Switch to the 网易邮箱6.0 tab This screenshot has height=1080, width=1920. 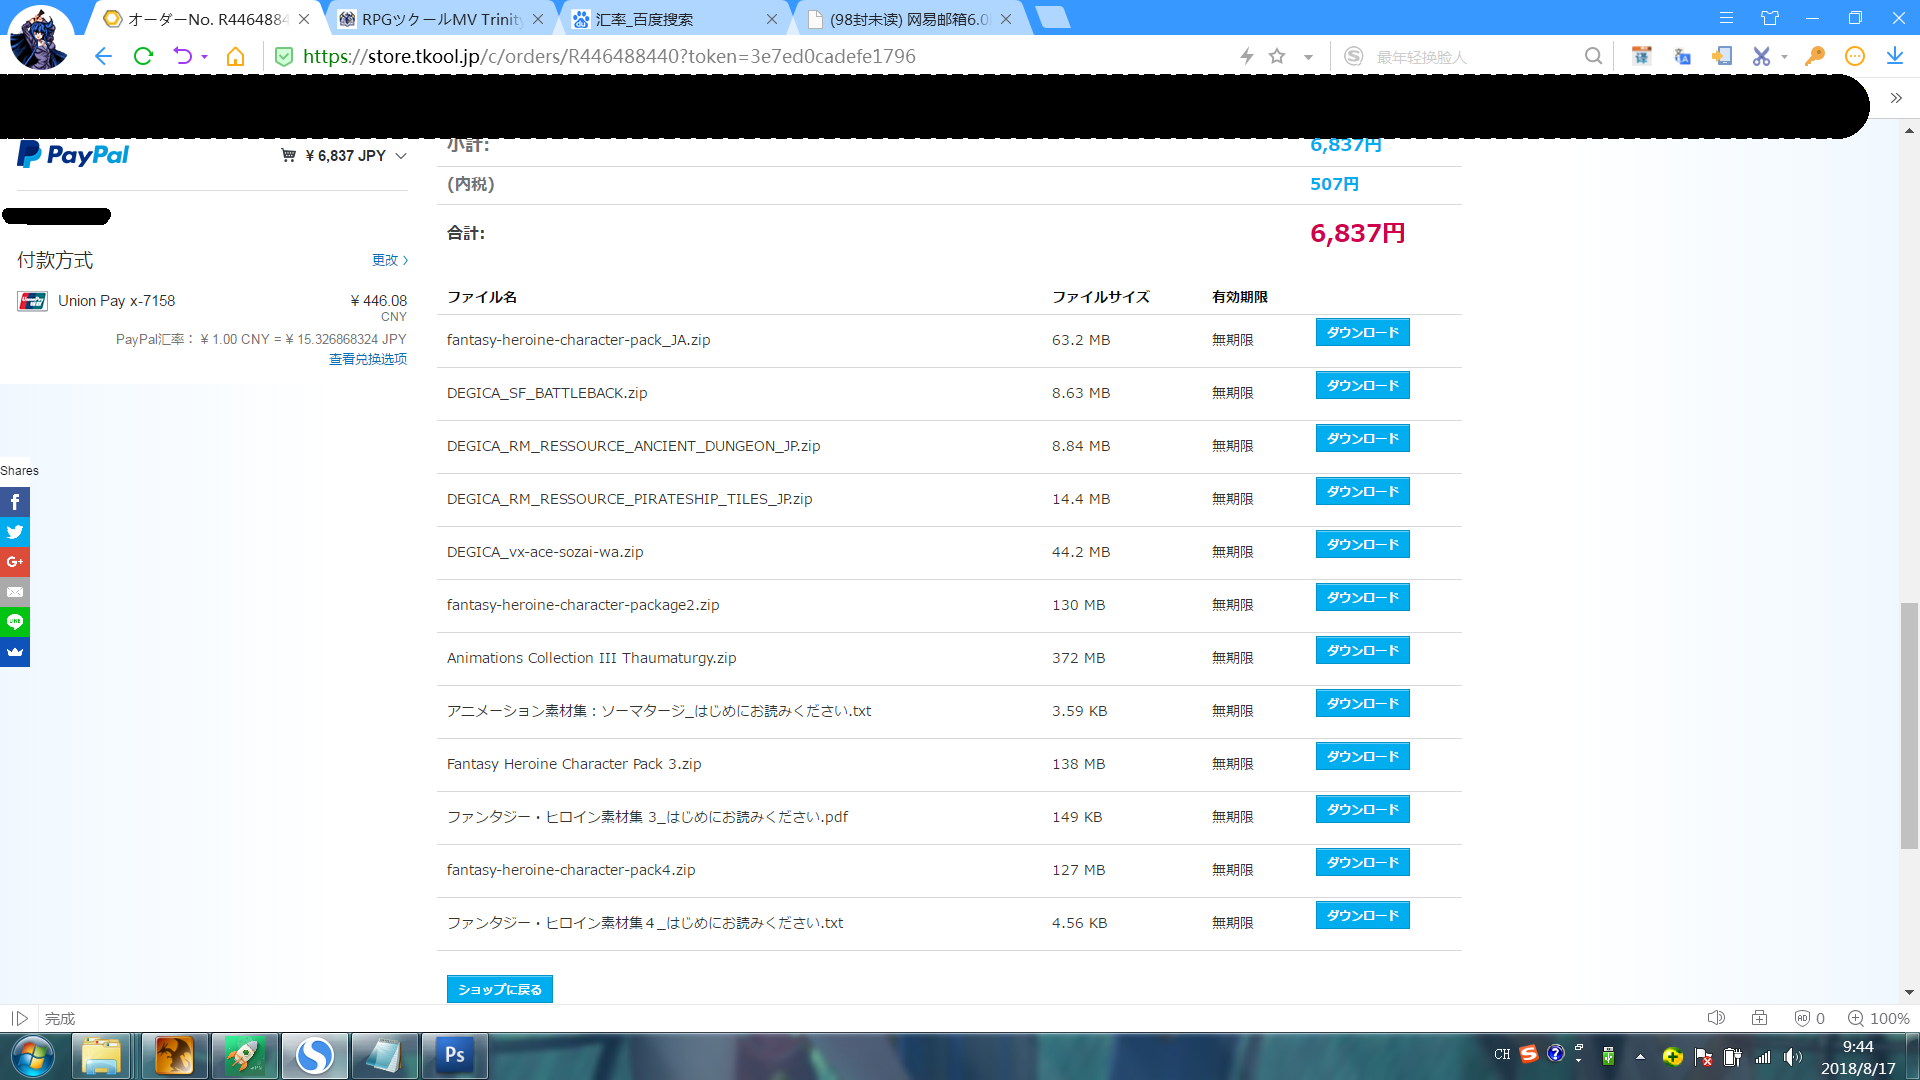coord(910,19)
